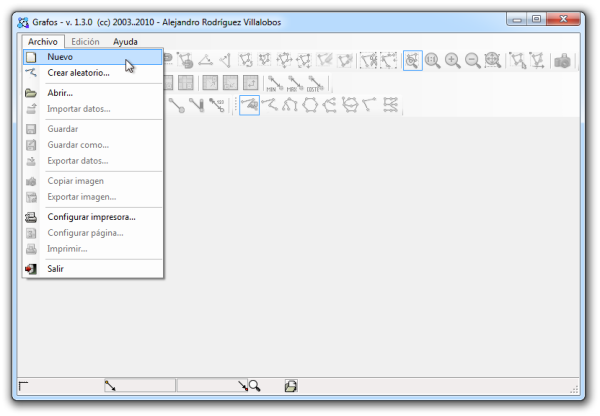Click the plain triangle graph toolbar icon
This screenshot has width=600, height=416.
205,60
